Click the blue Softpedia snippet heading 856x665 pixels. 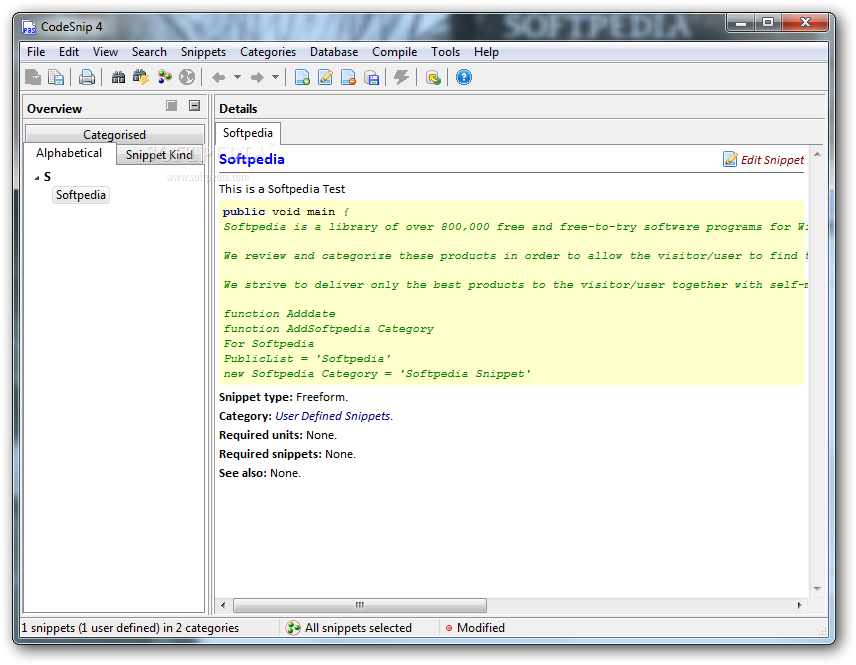click(x=252, y=159)
